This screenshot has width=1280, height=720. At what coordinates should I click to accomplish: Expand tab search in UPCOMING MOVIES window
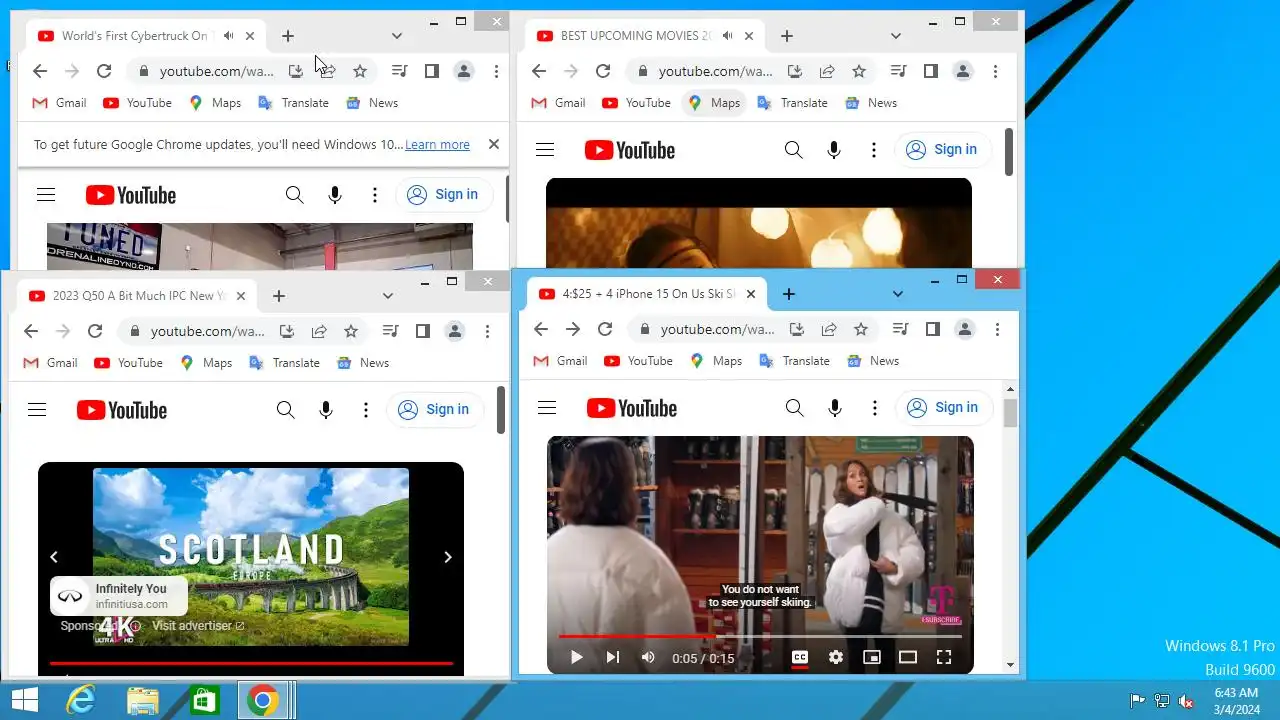click(896, 36)
